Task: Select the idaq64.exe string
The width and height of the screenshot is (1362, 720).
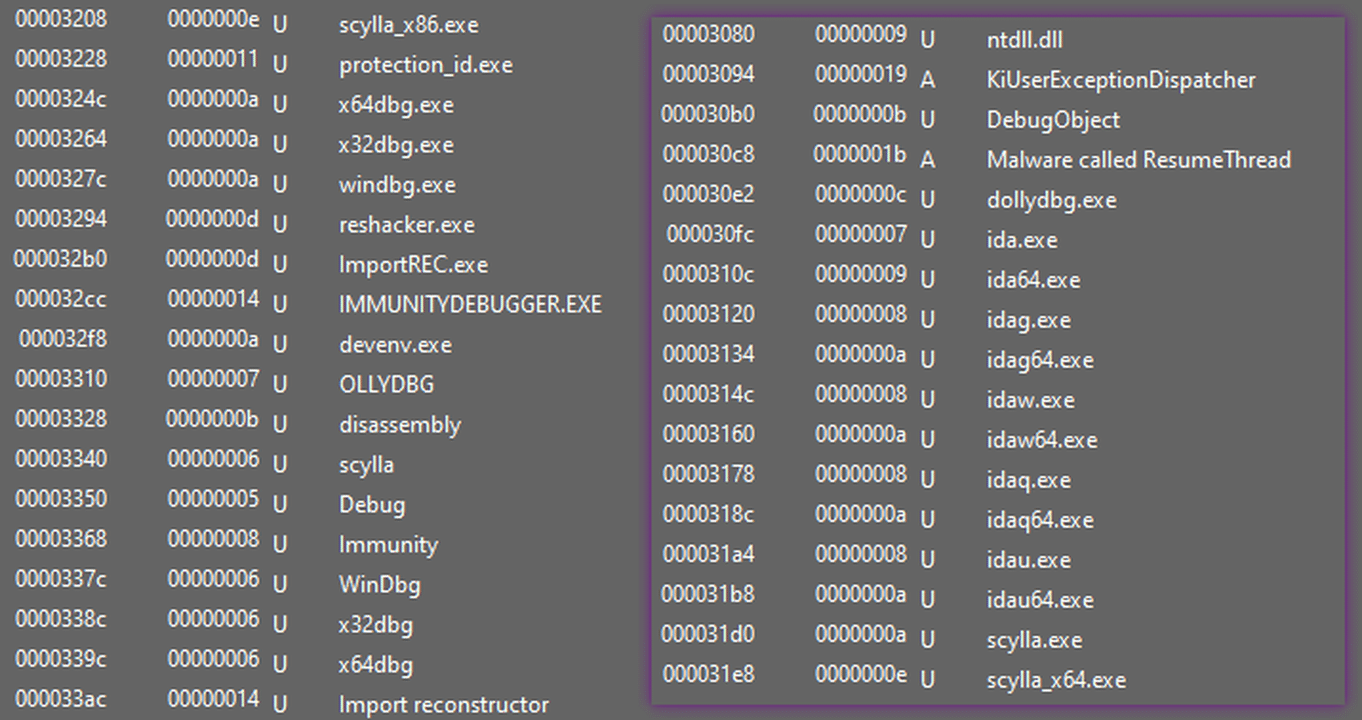Action: [1040, 520]
